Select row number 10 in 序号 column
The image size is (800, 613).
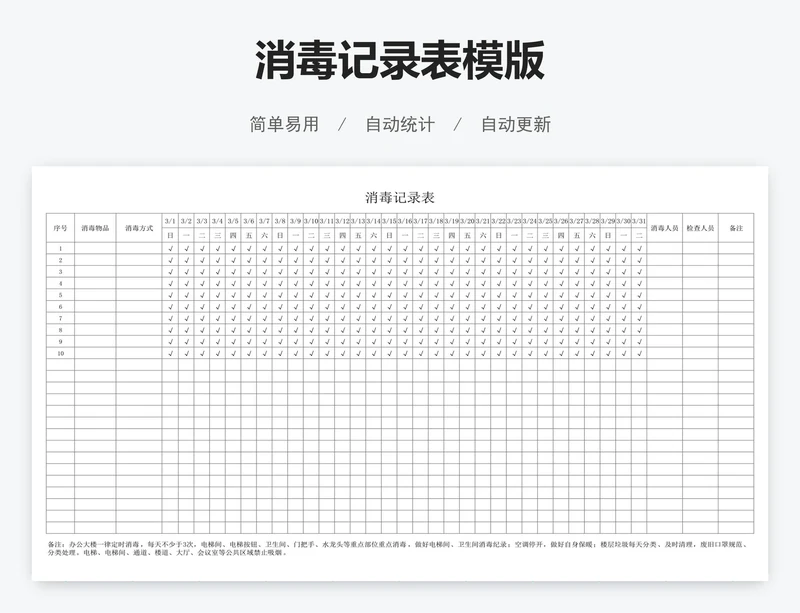pos(60,353)
